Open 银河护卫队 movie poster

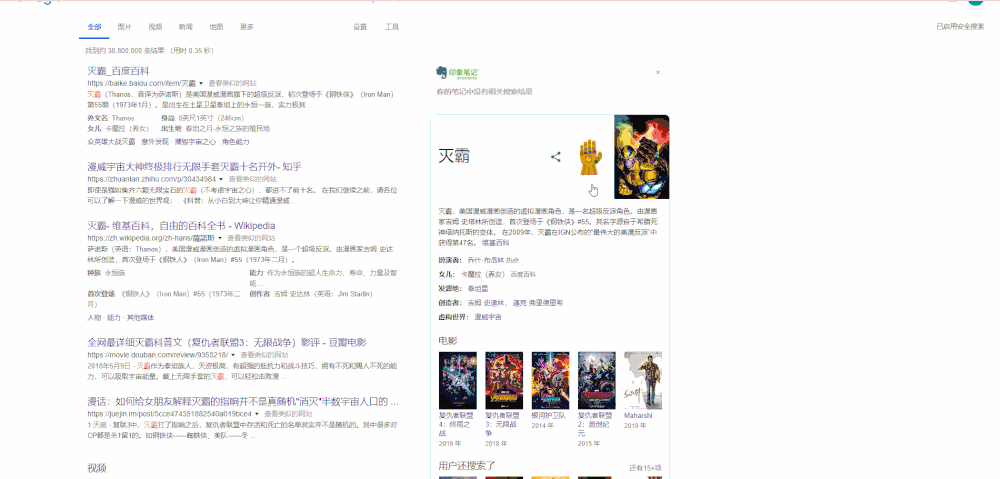550,380
